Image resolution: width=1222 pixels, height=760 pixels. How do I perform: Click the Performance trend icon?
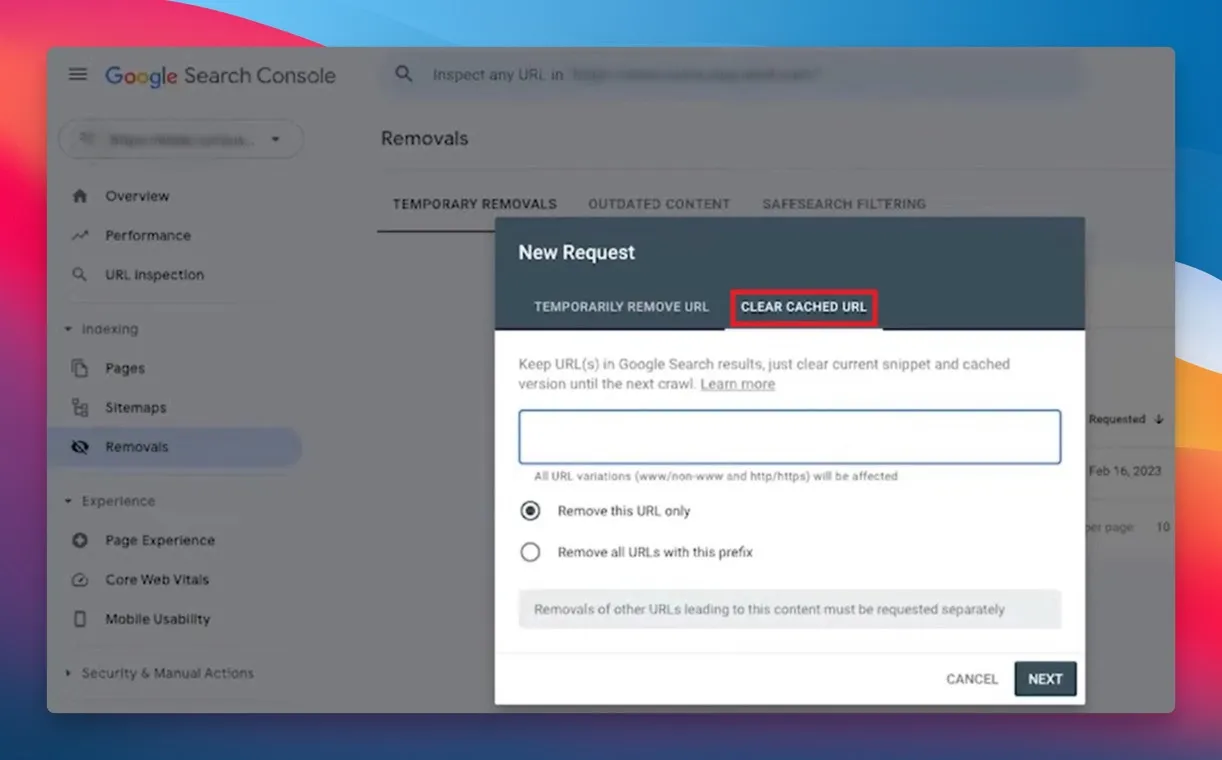80,236
